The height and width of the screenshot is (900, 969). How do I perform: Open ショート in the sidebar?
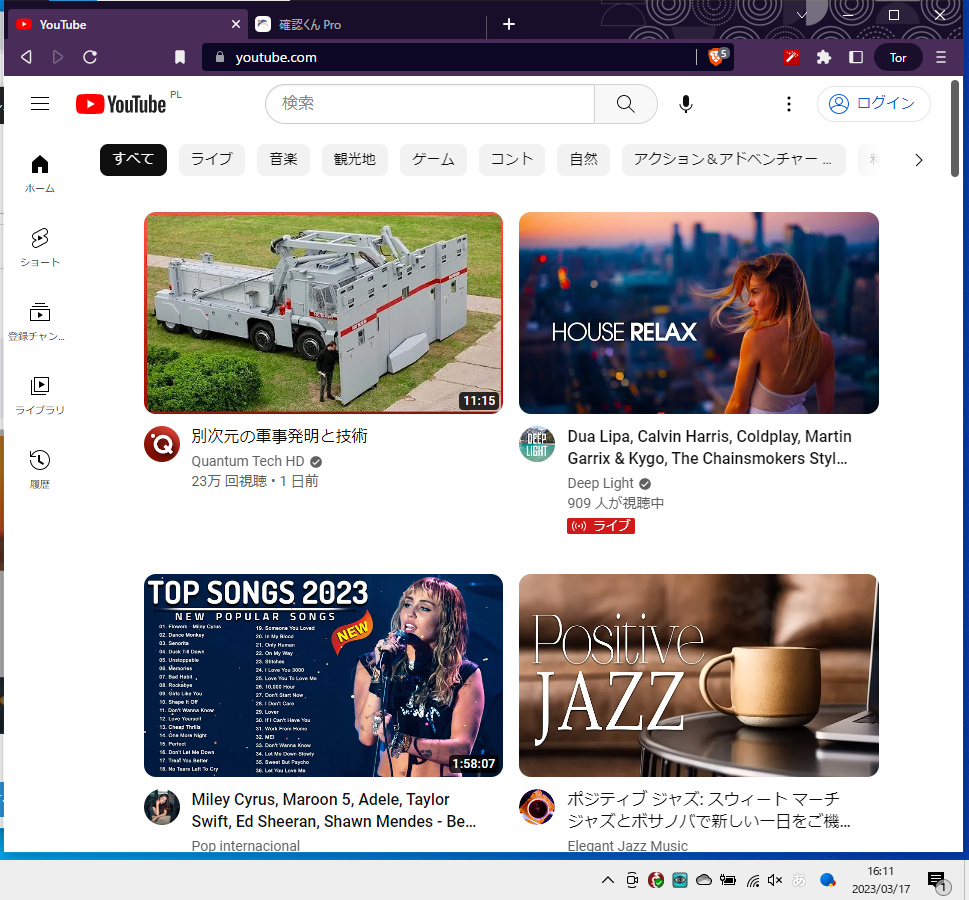click(40, 247)
